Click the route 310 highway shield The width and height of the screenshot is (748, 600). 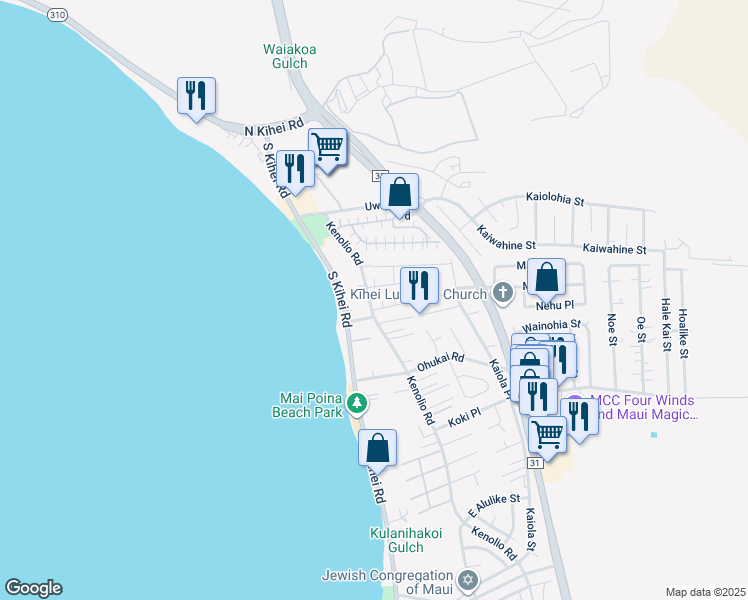click(57, 15)
